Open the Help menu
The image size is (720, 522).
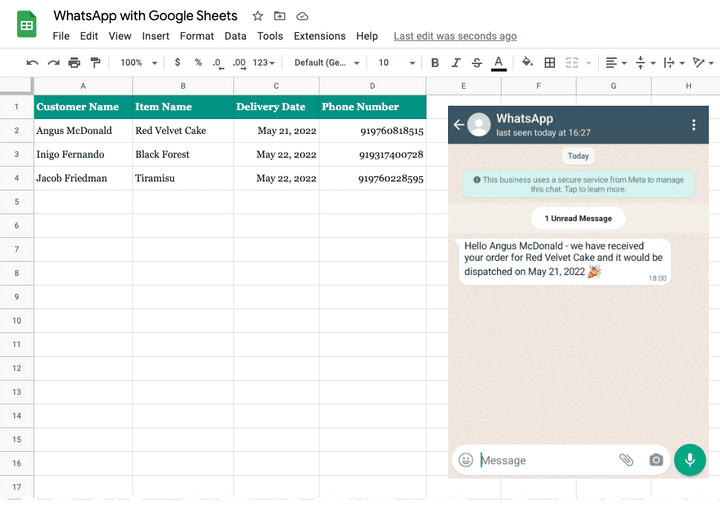(367, 36)
